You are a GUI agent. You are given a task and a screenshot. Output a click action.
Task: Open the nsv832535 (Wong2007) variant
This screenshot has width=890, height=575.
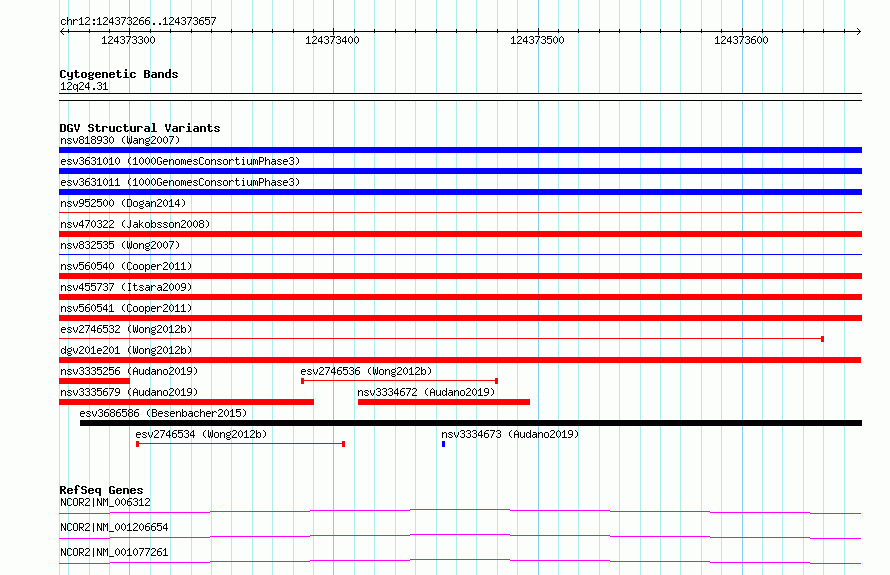[x=120, y=245]
